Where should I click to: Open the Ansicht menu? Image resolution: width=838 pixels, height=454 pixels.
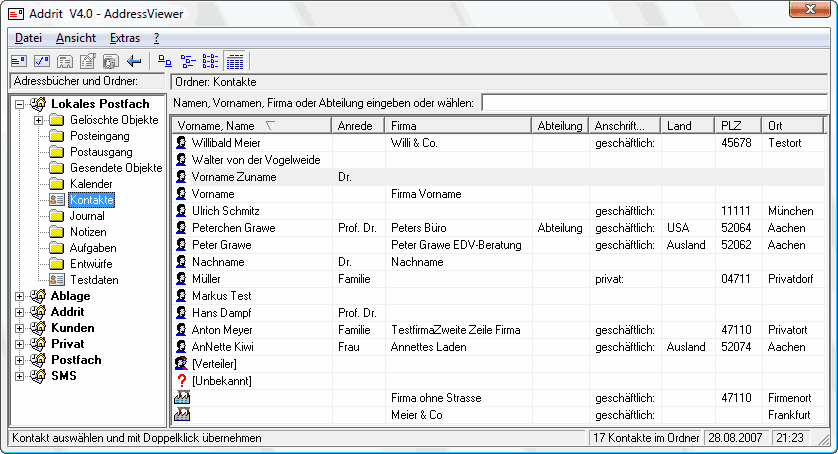76,38
